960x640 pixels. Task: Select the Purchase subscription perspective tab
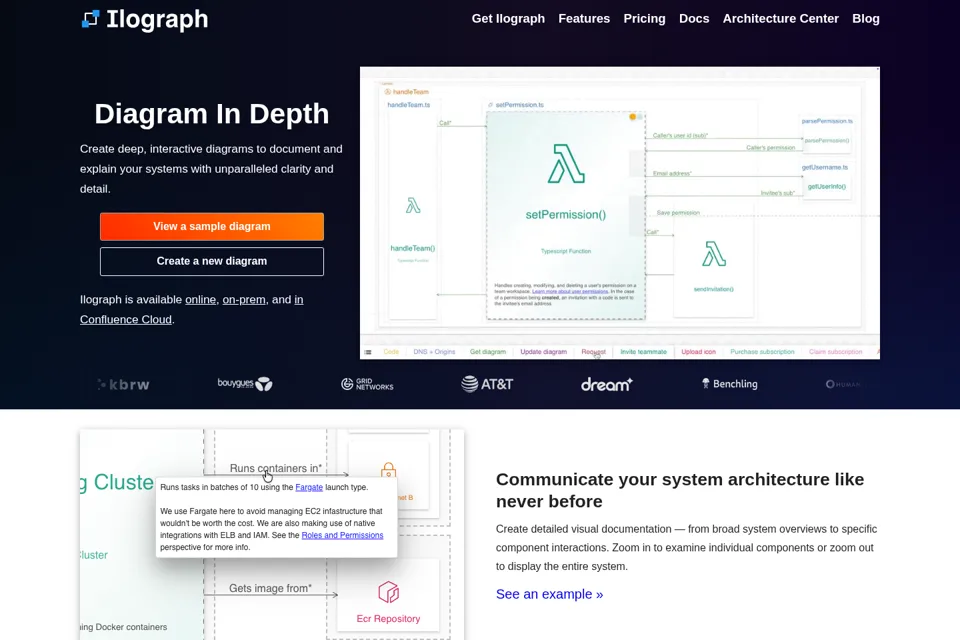point(762,352)
